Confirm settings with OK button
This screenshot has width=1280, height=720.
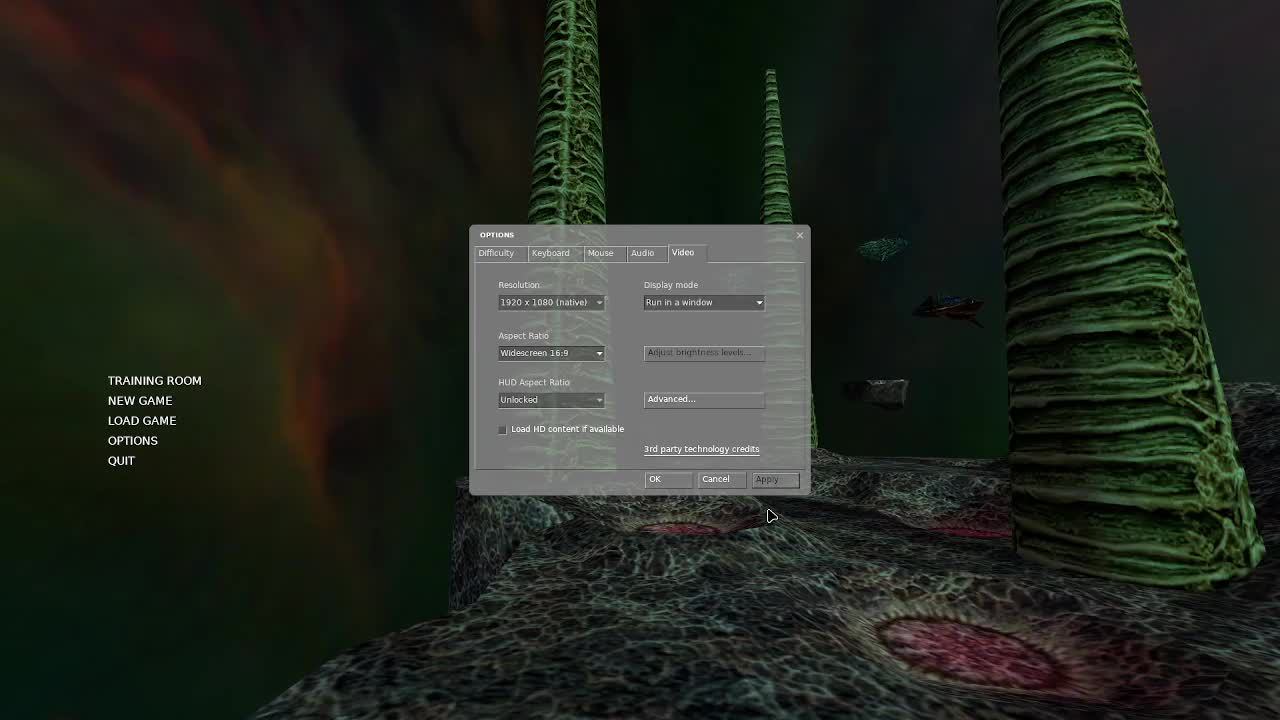click(668, 480)
